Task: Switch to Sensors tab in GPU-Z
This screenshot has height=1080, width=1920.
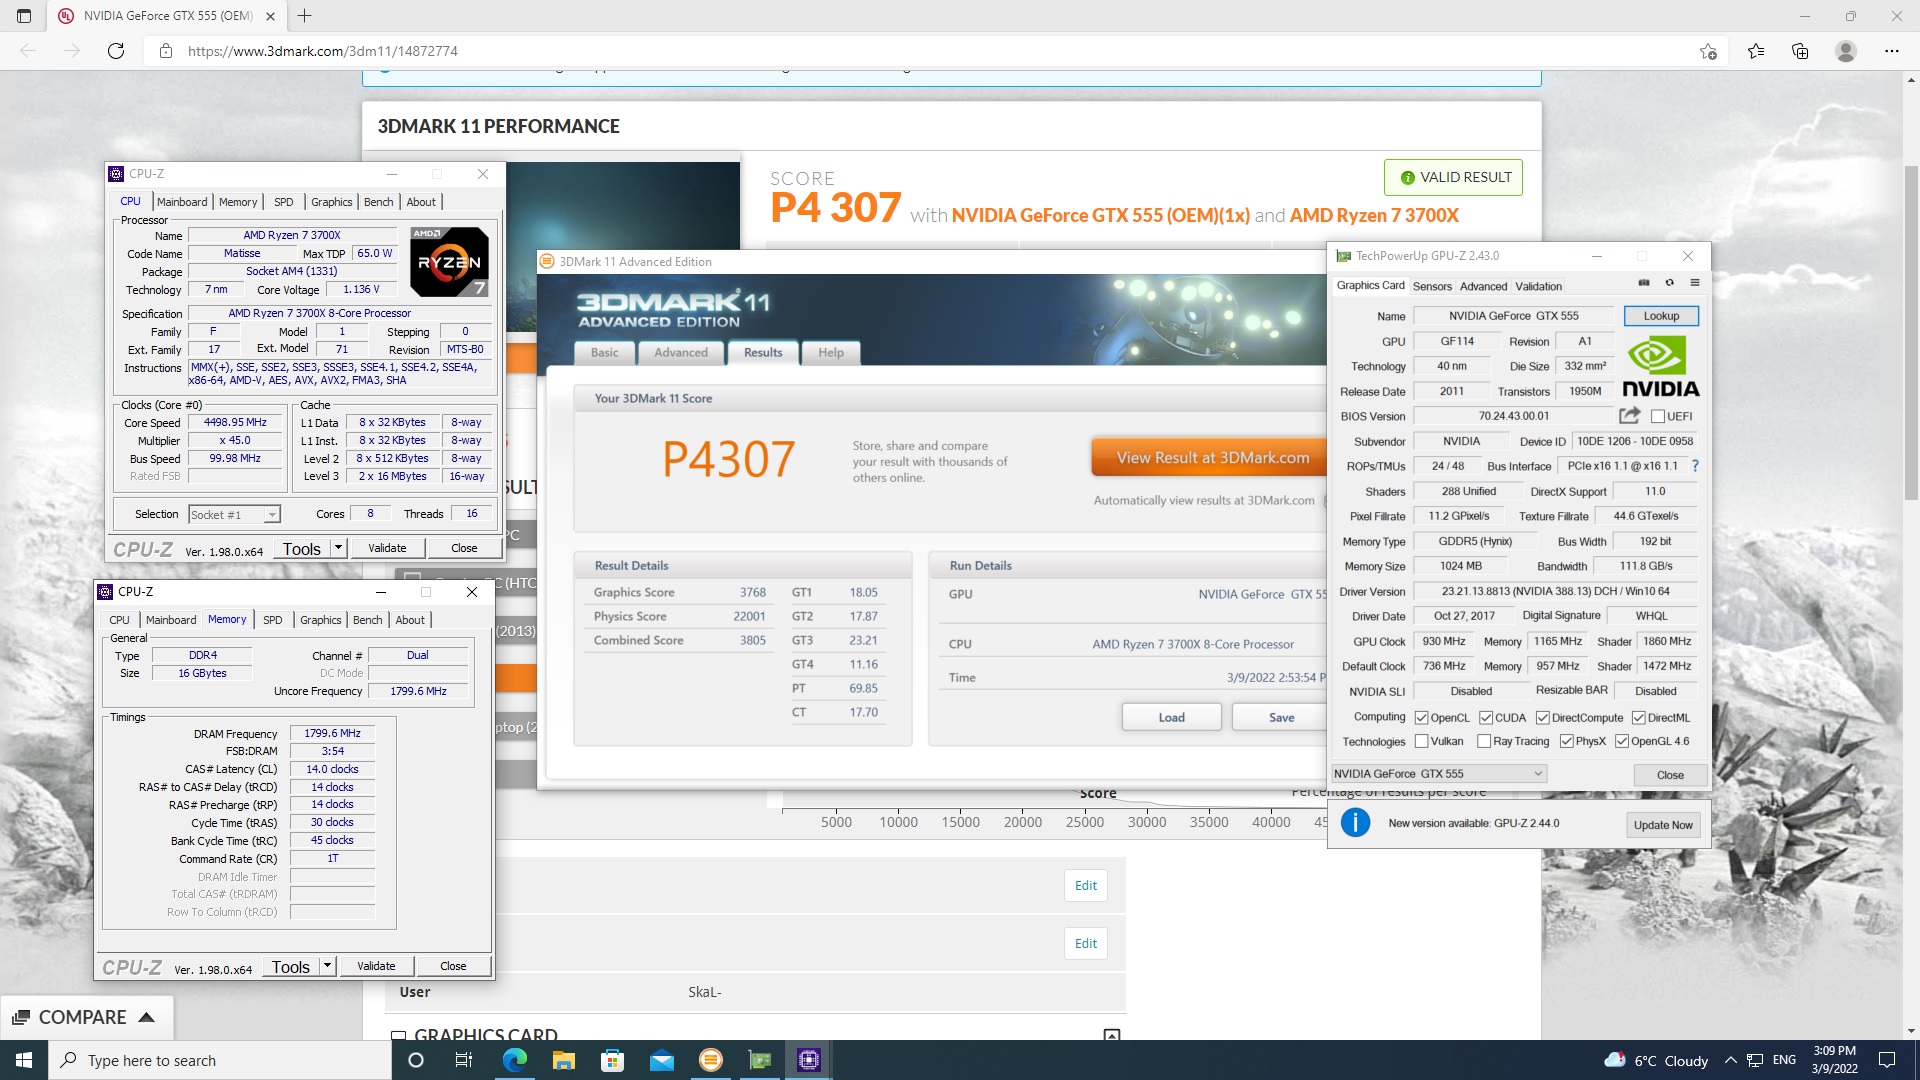Action: tap(1432, 286)
